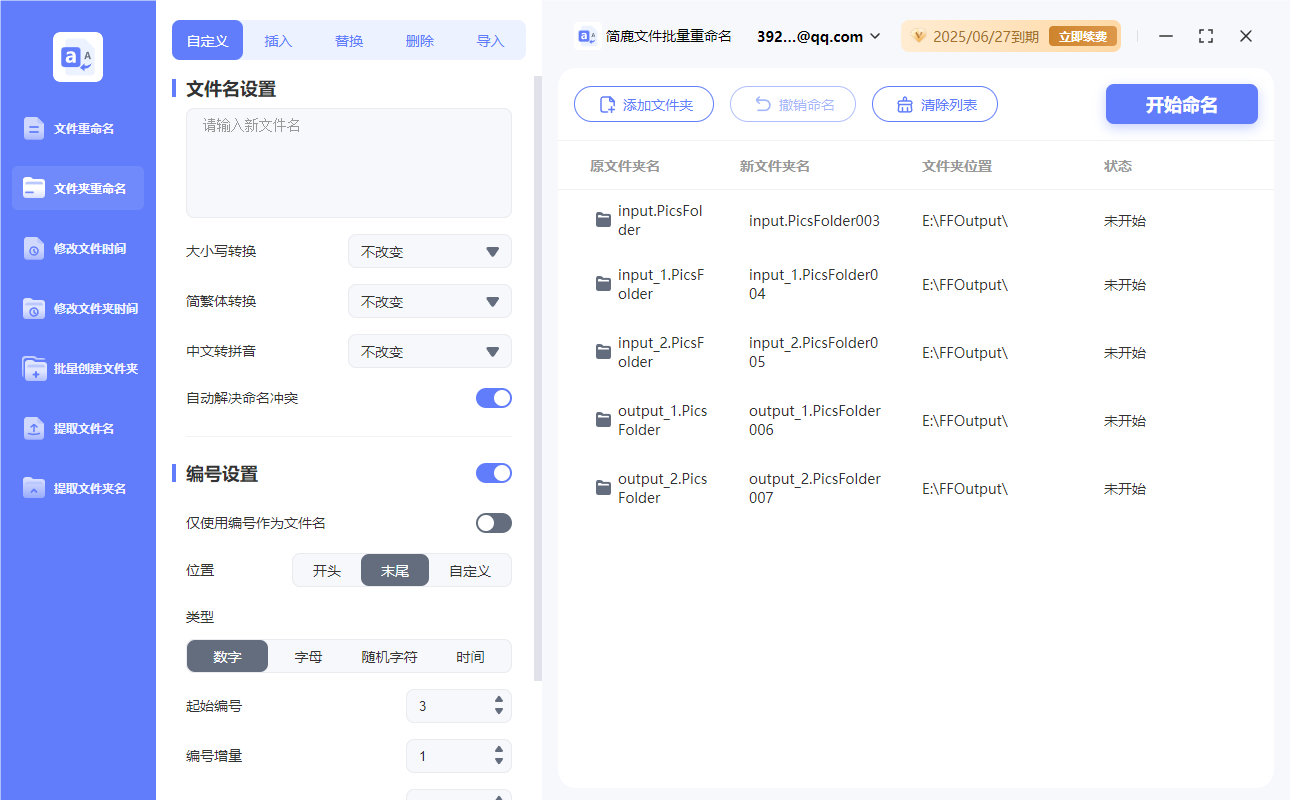Open the 文件重命名 sidebar tool
The height and width of the screenshot is (800, 1290).
point(77,128)
